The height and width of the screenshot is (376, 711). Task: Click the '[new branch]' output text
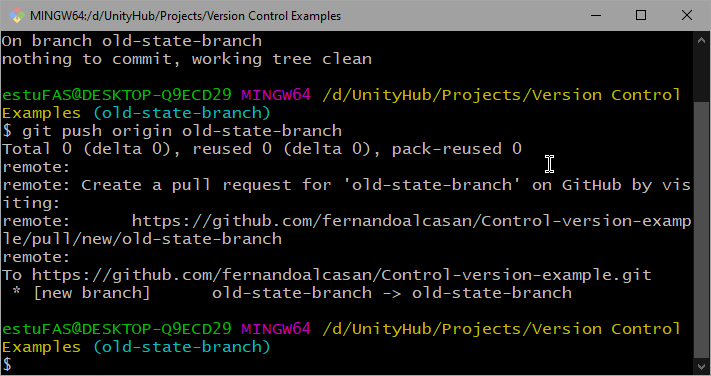coord(92,293)
